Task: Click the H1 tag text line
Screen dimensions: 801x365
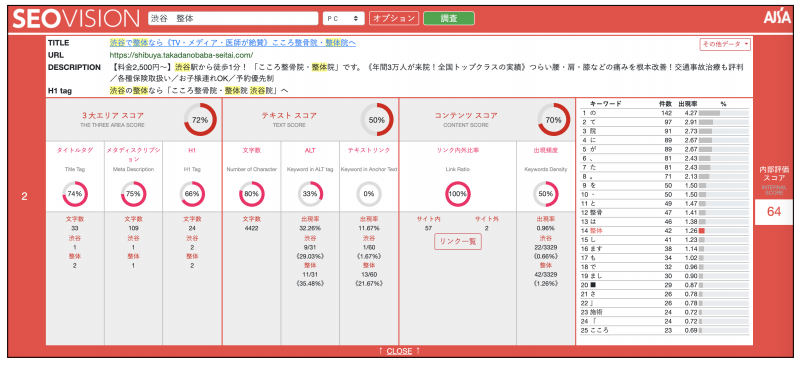Action: coord(199,90)
